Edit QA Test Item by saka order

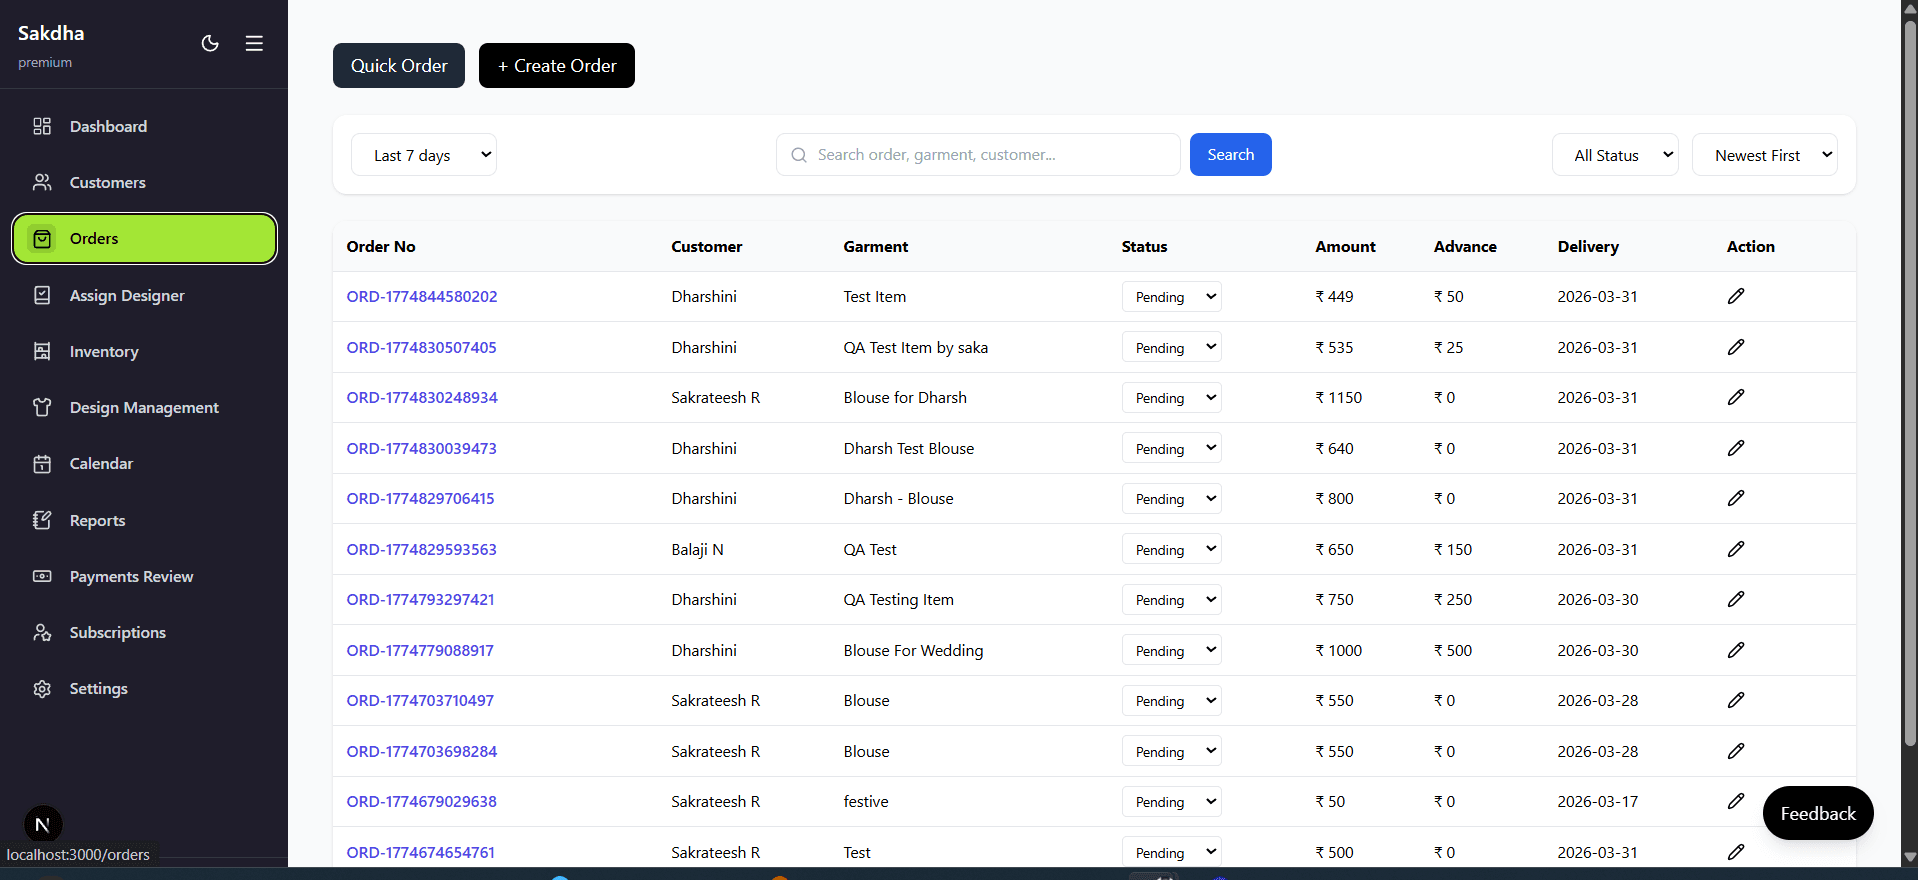point(1736,347)
